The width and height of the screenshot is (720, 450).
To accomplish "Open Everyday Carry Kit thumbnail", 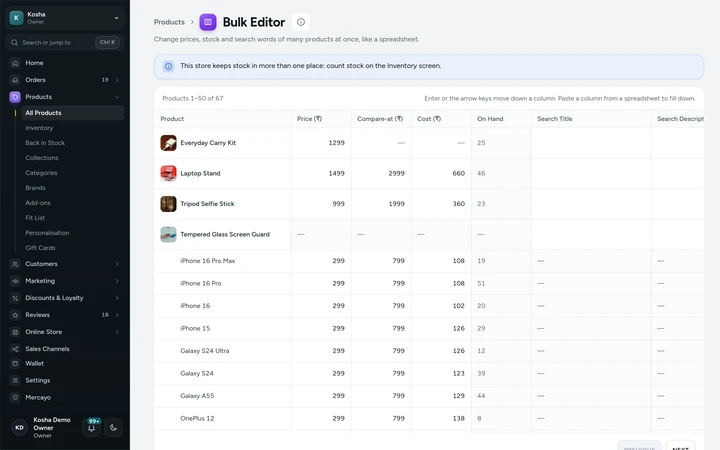I will (168, 143).
